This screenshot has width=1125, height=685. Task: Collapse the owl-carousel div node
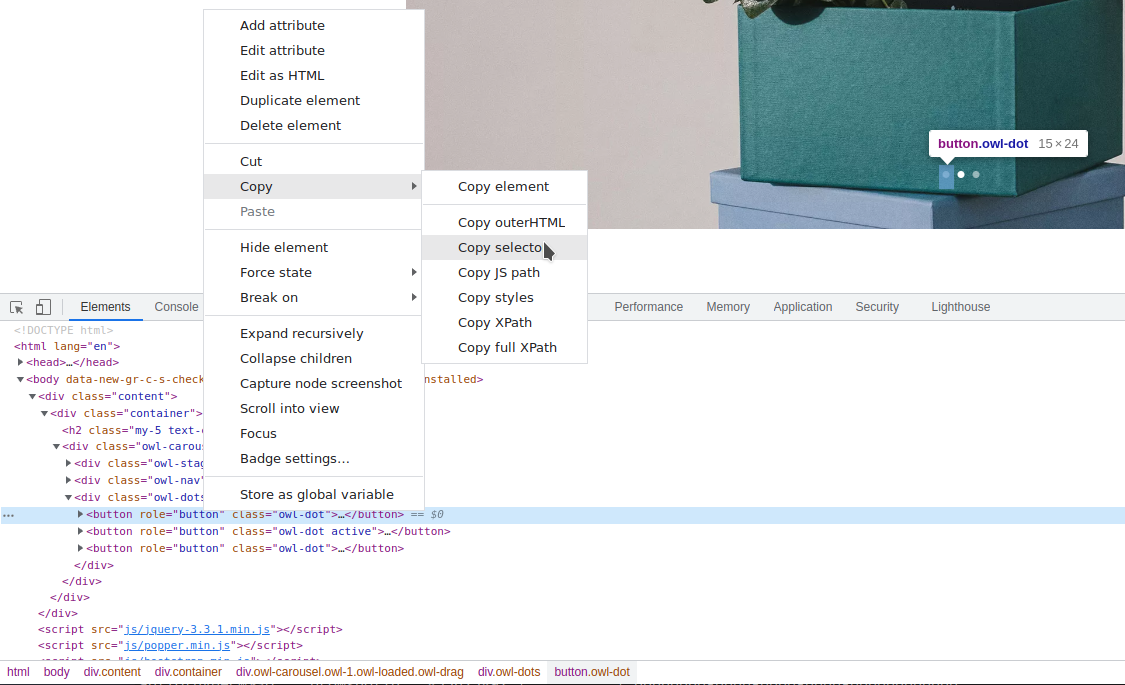[56, 447]
